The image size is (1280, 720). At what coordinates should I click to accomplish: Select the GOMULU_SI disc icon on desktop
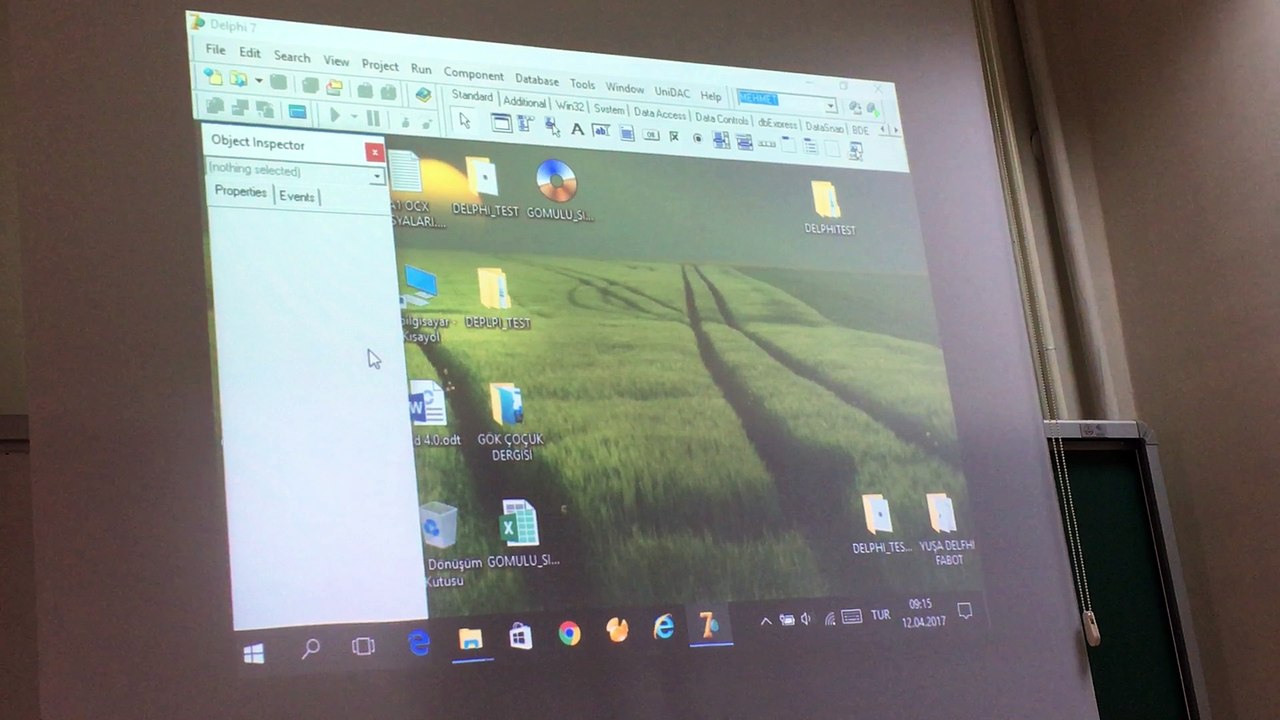click(558, 190)
